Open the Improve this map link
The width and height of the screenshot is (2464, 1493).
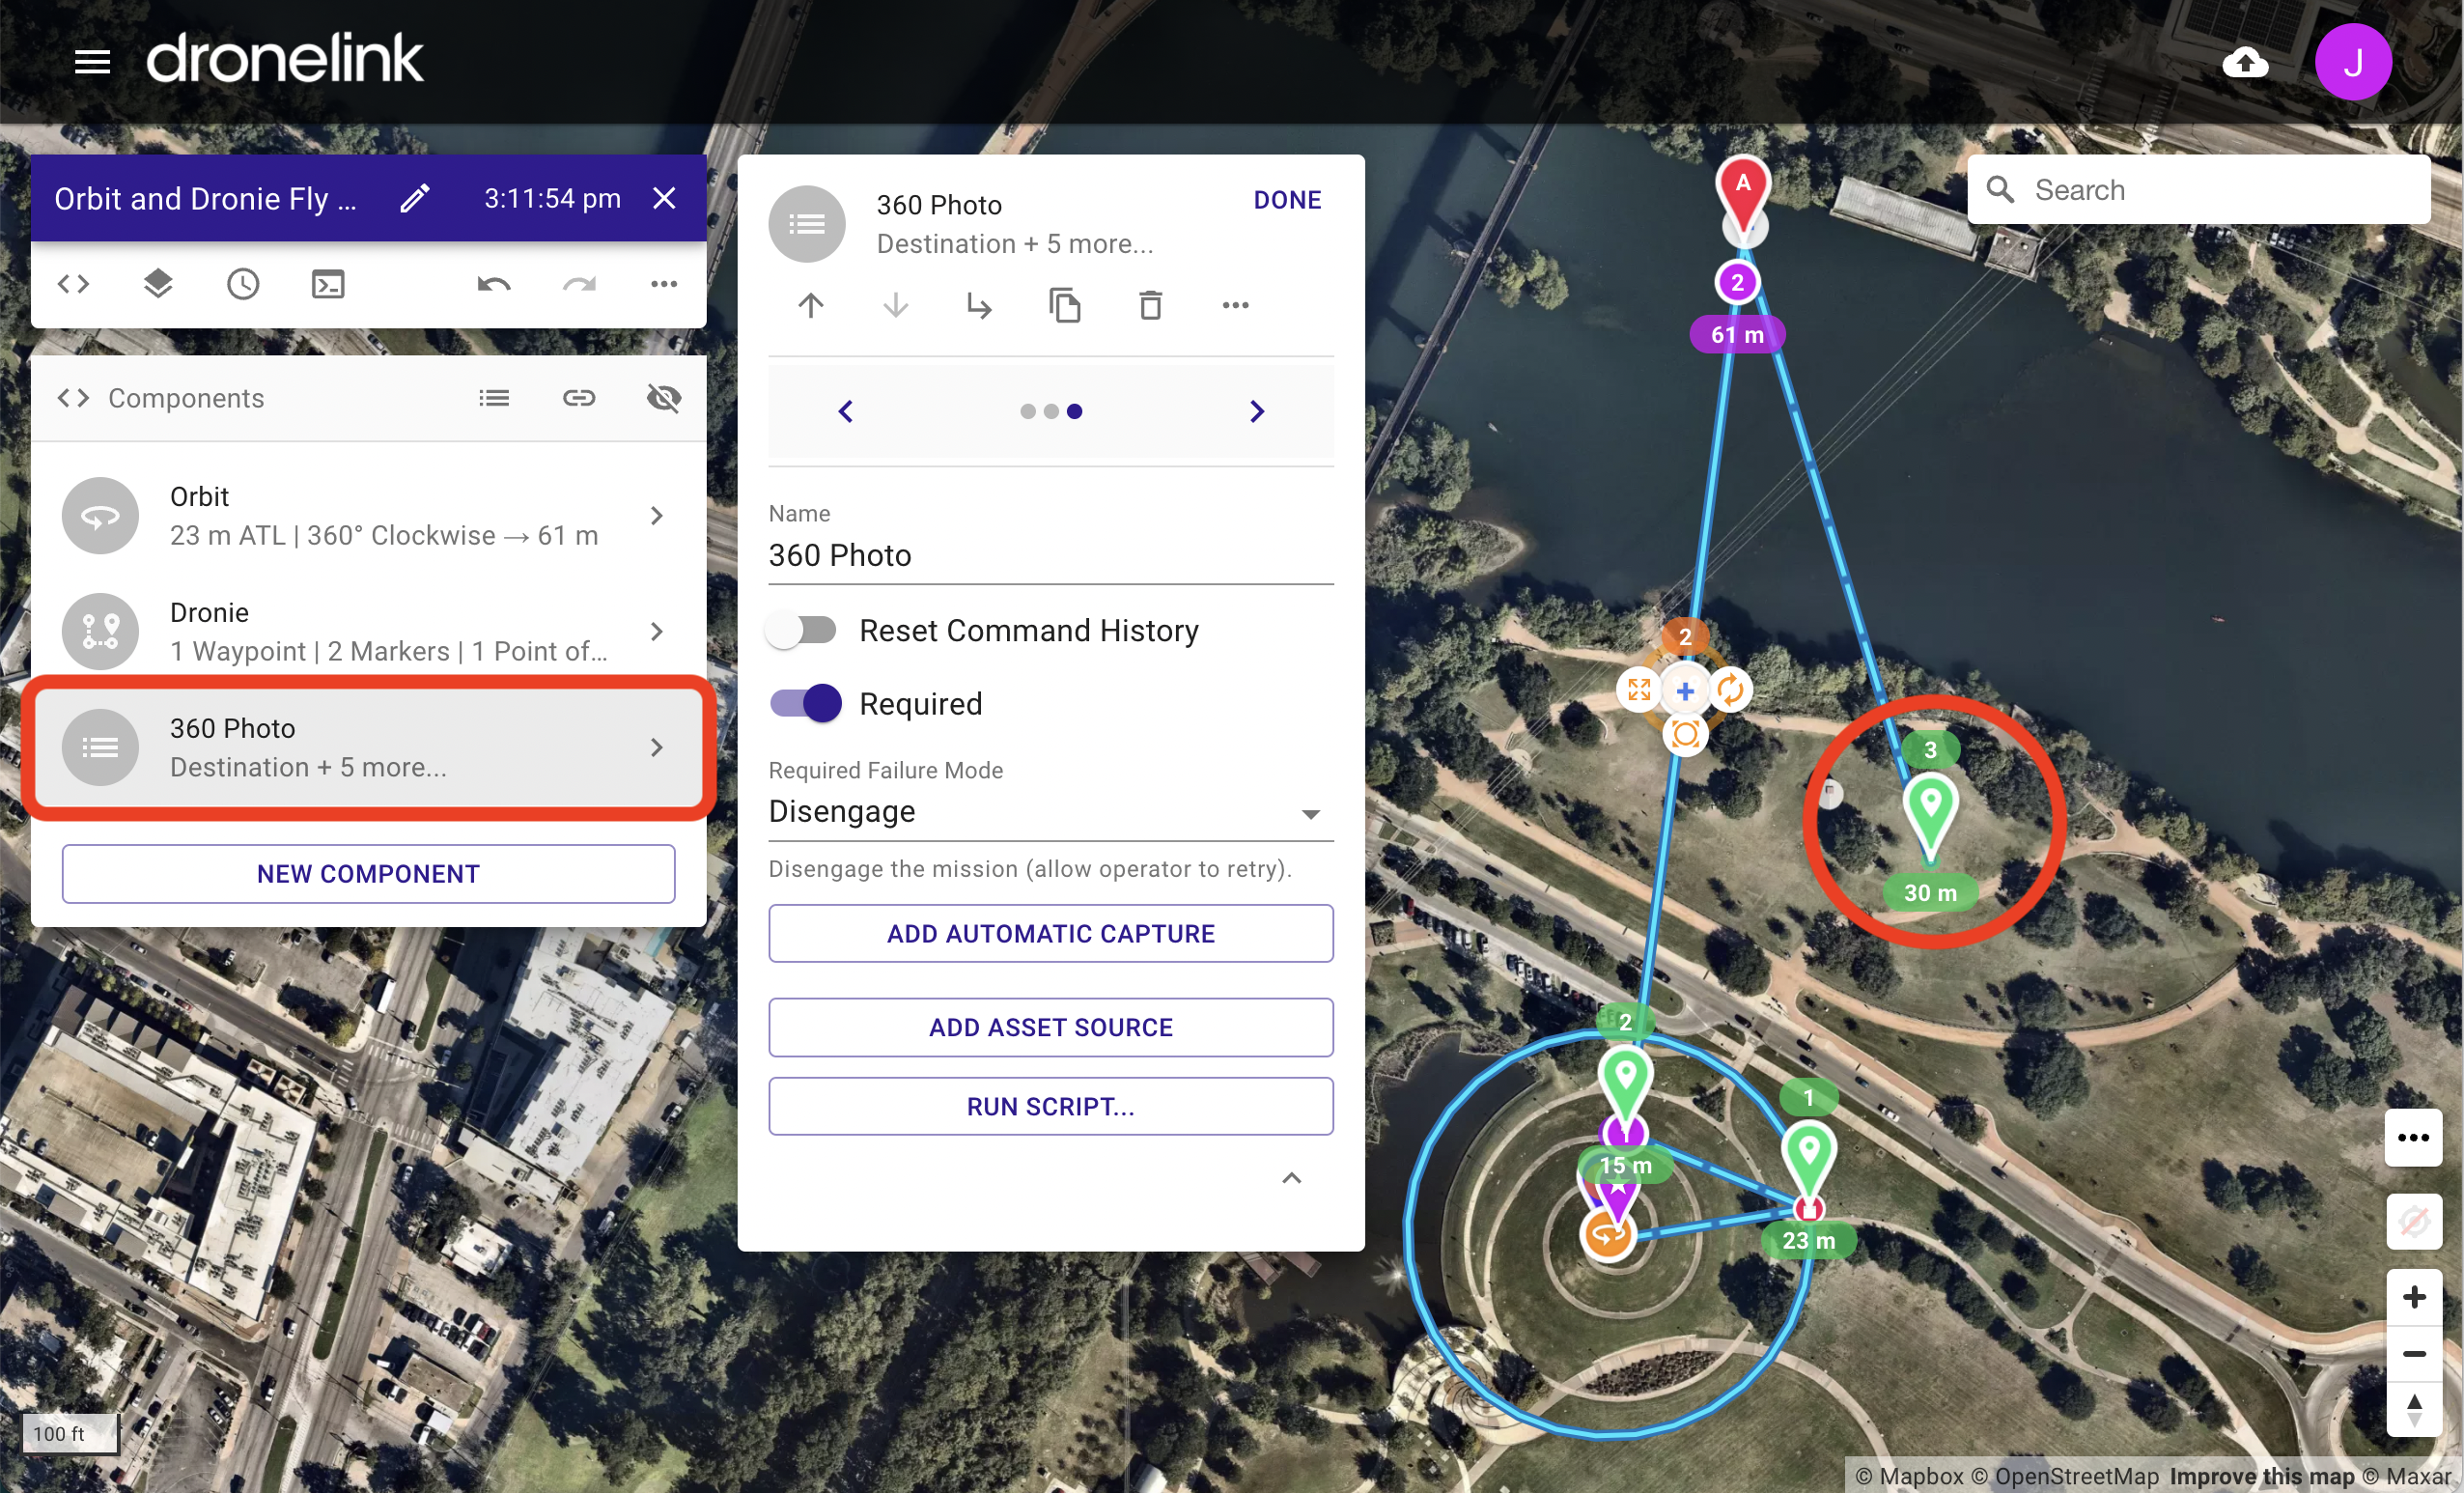(x=2261, y=1476)
